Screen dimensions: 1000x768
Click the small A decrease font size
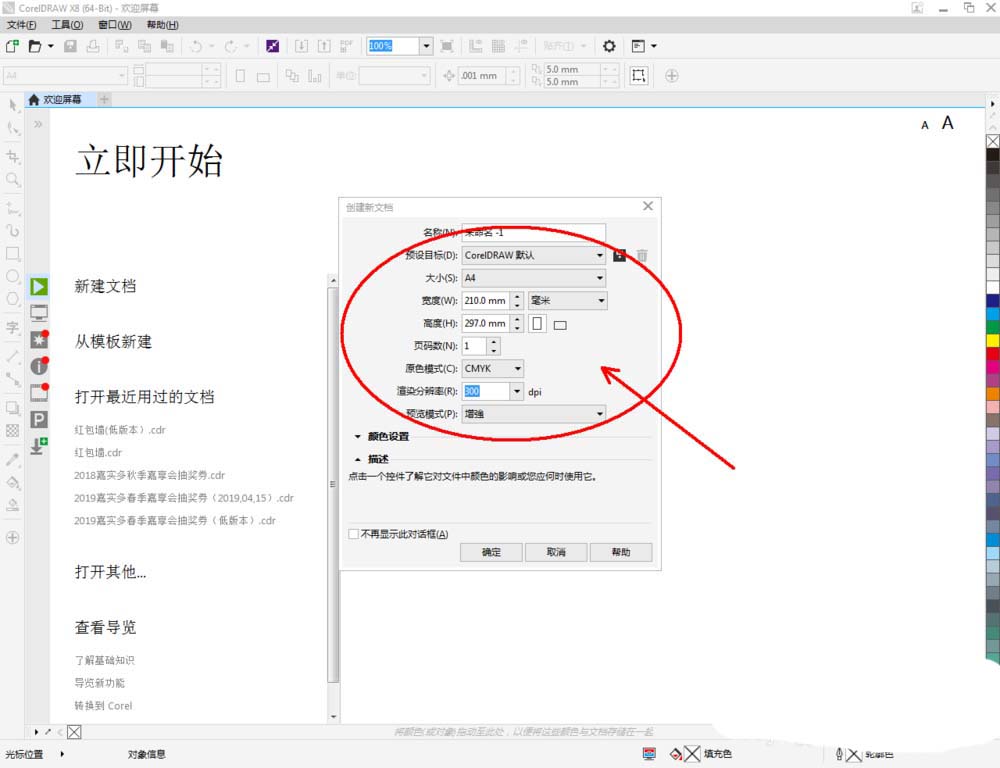click(x=925, y=125)
